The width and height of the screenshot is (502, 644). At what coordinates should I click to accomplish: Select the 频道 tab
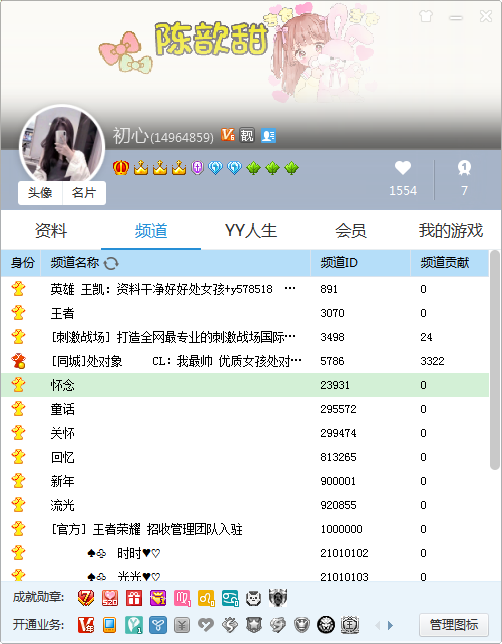151,230
